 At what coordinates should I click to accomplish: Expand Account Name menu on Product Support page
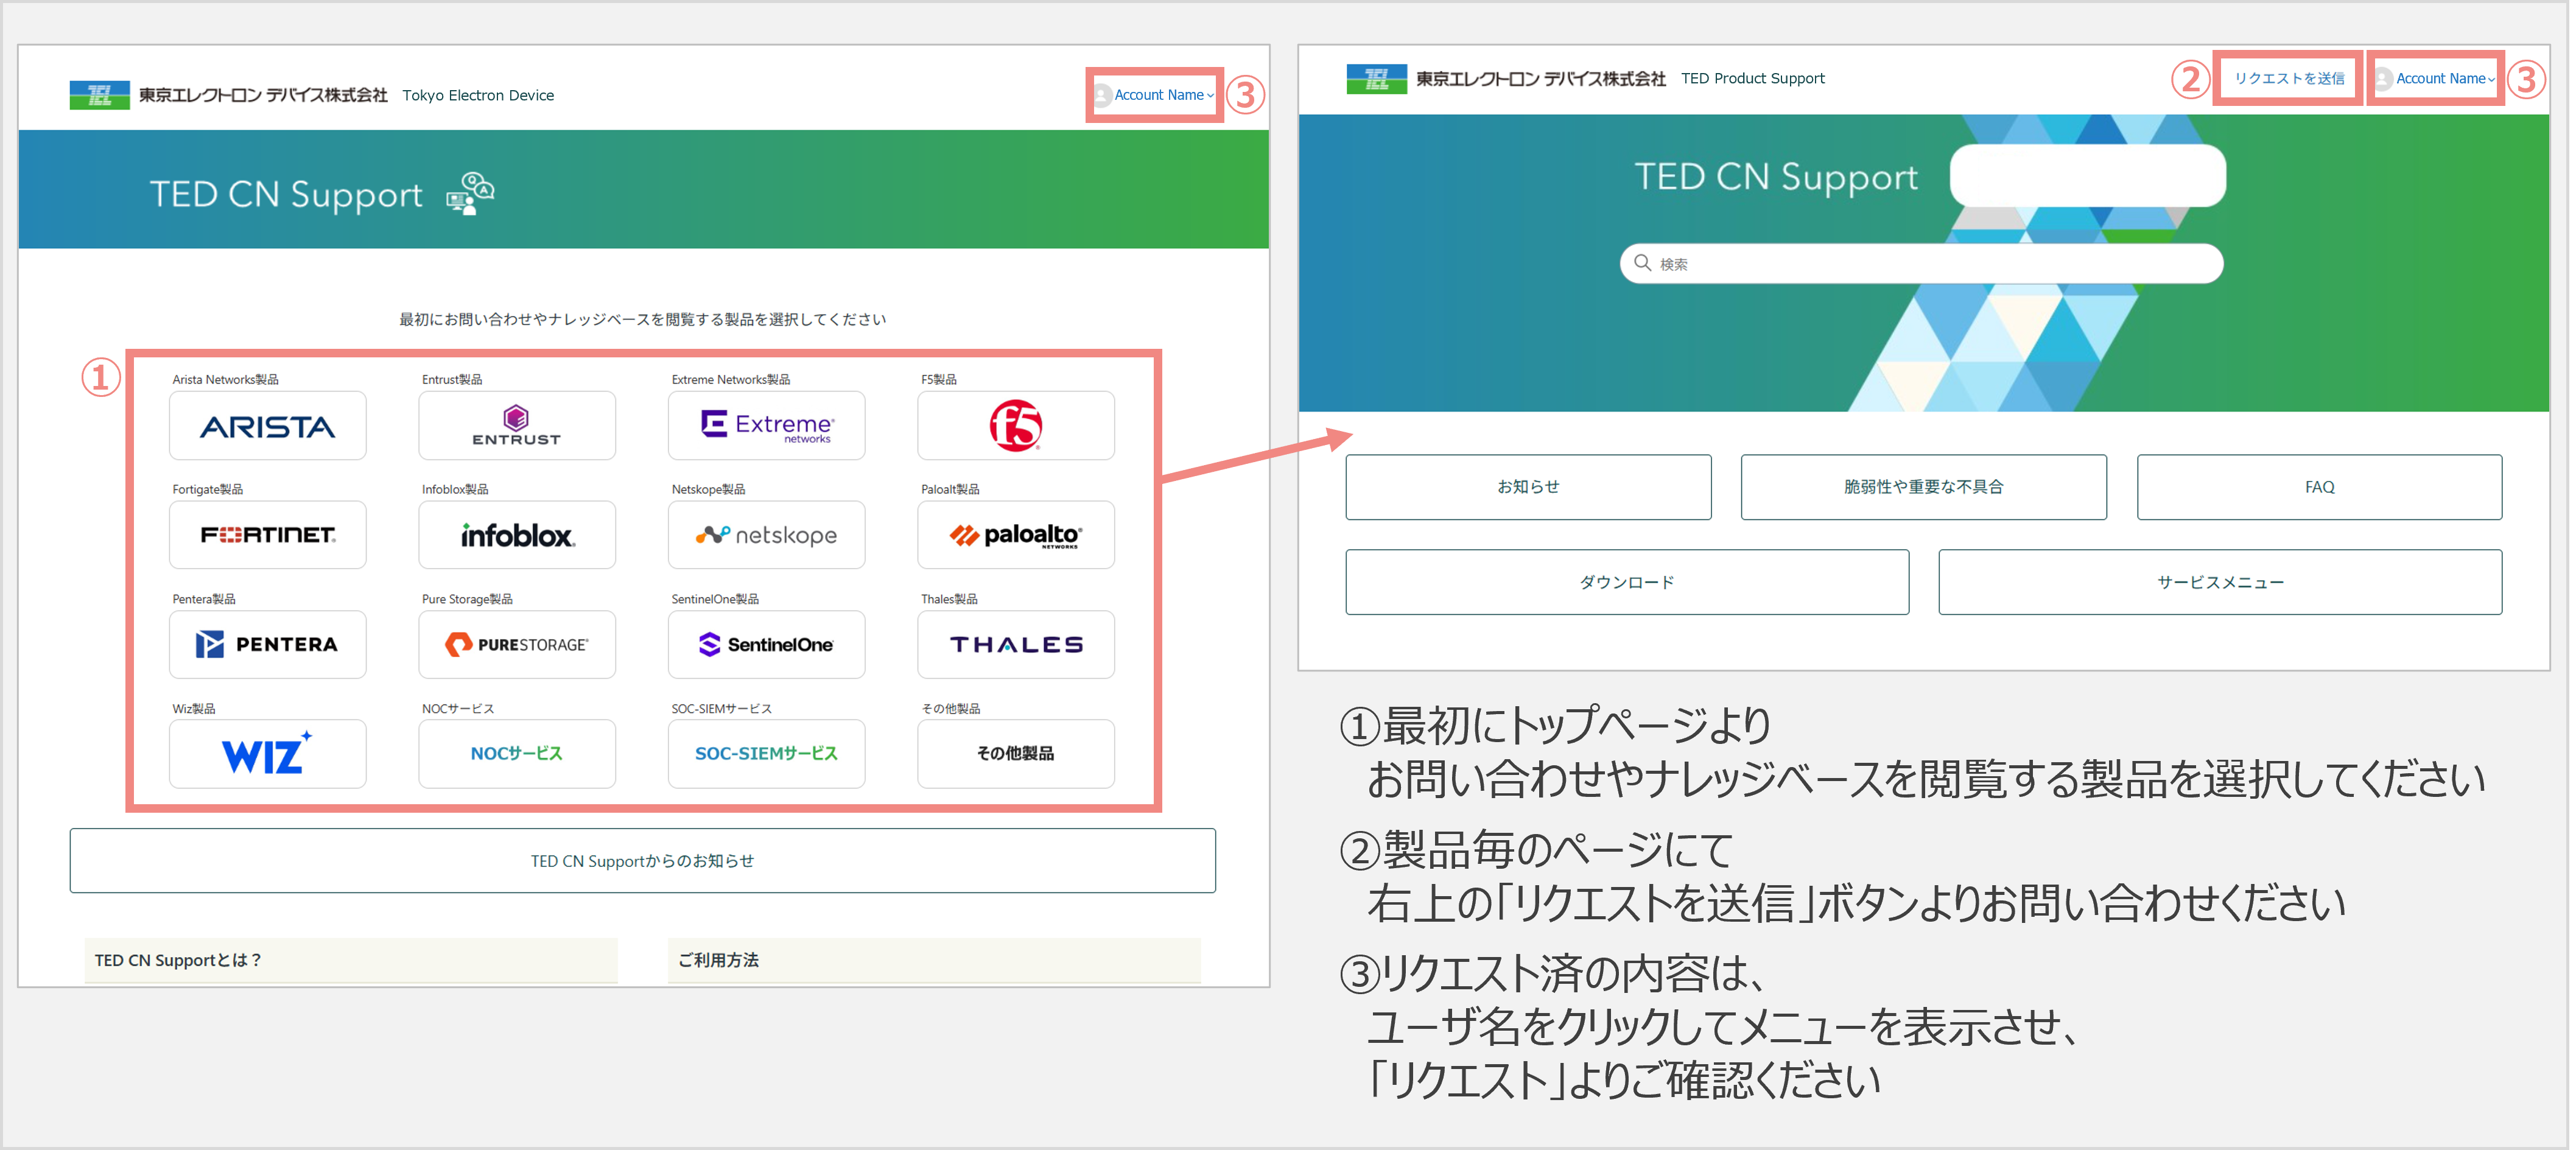pyautogui.click(x=2445, y=78)
